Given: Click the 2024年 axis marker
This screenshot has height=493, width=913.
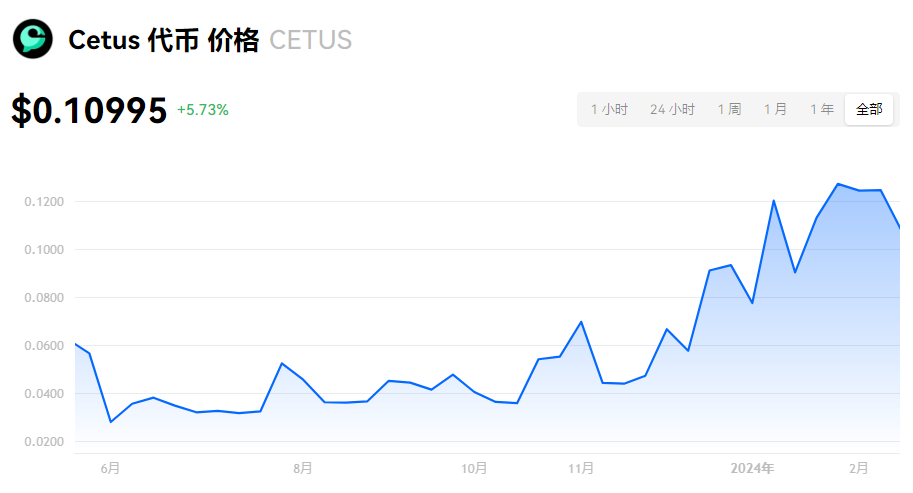Looking at the screenshot, I should click(x=752, y=469).
